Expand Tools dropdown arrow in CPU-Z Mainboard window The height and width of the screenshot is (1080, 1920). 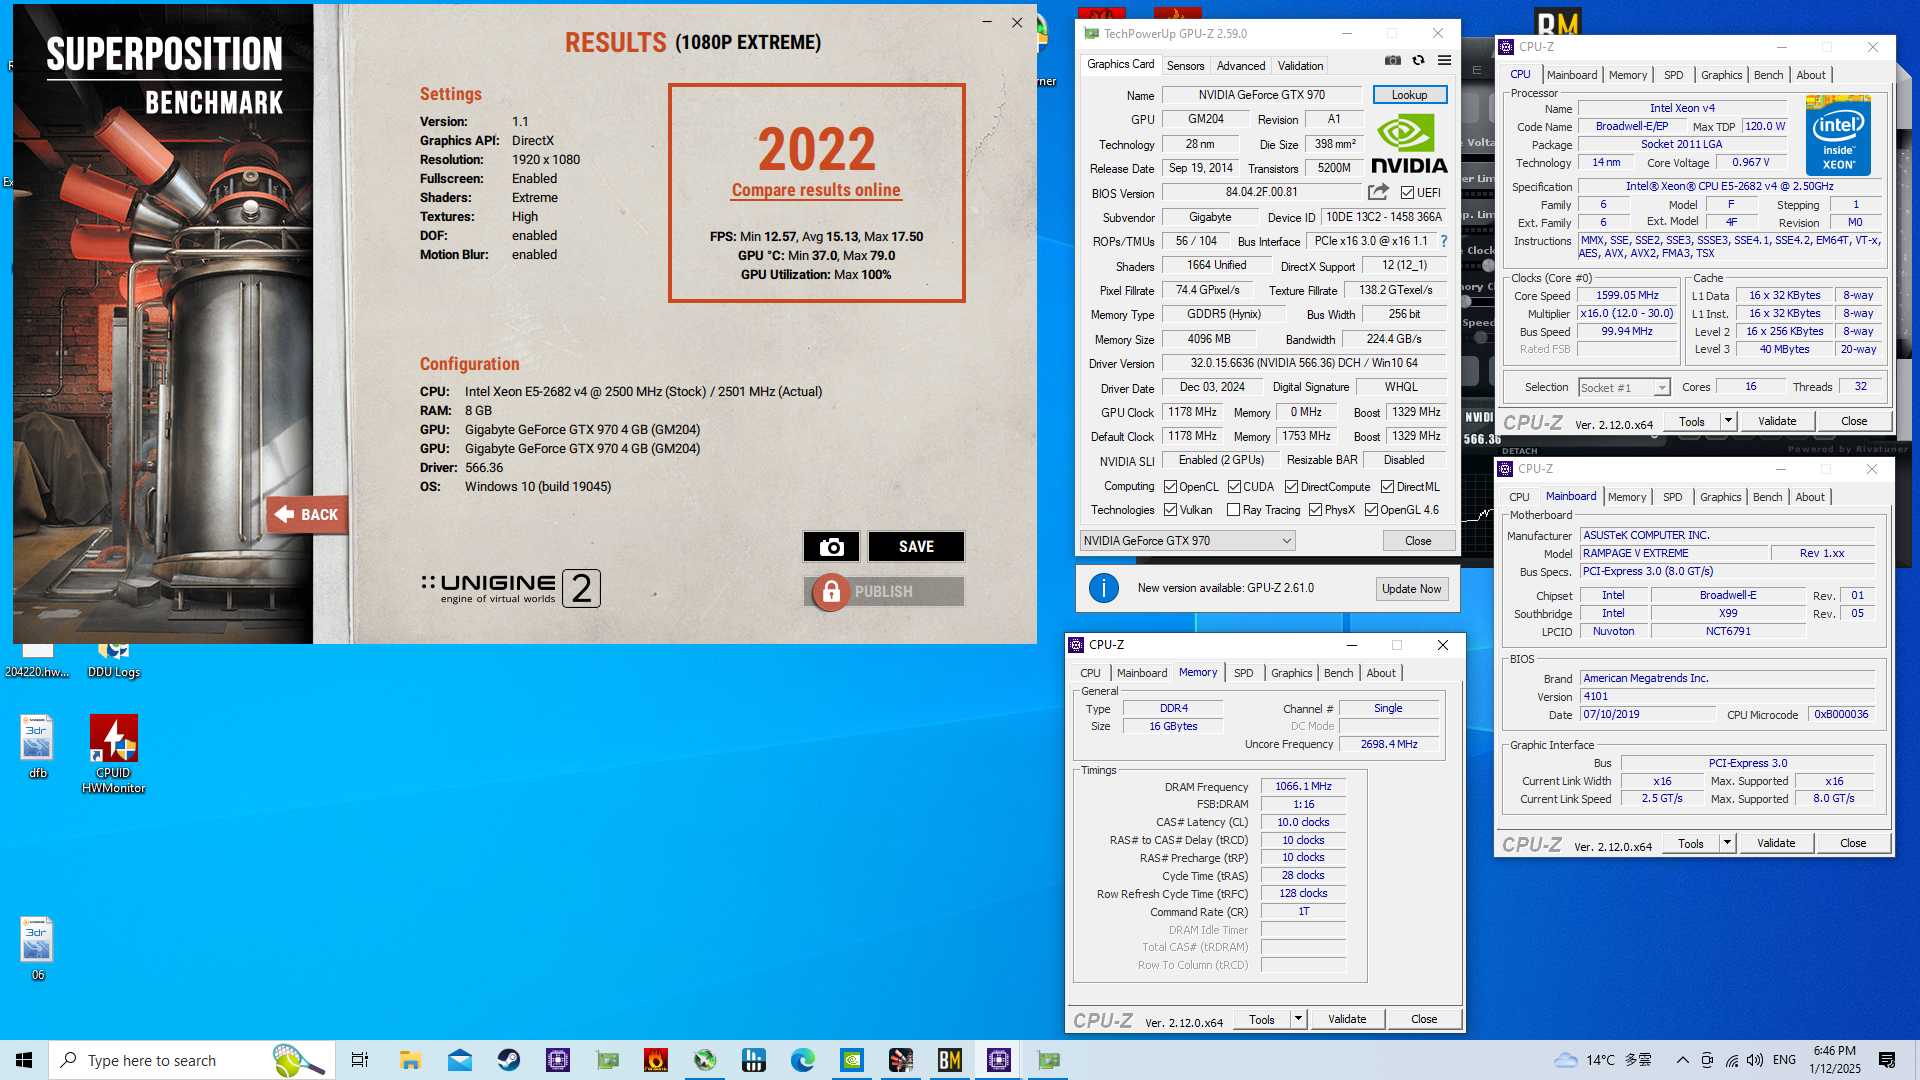pyautogui.click(x=1727, y=843)
